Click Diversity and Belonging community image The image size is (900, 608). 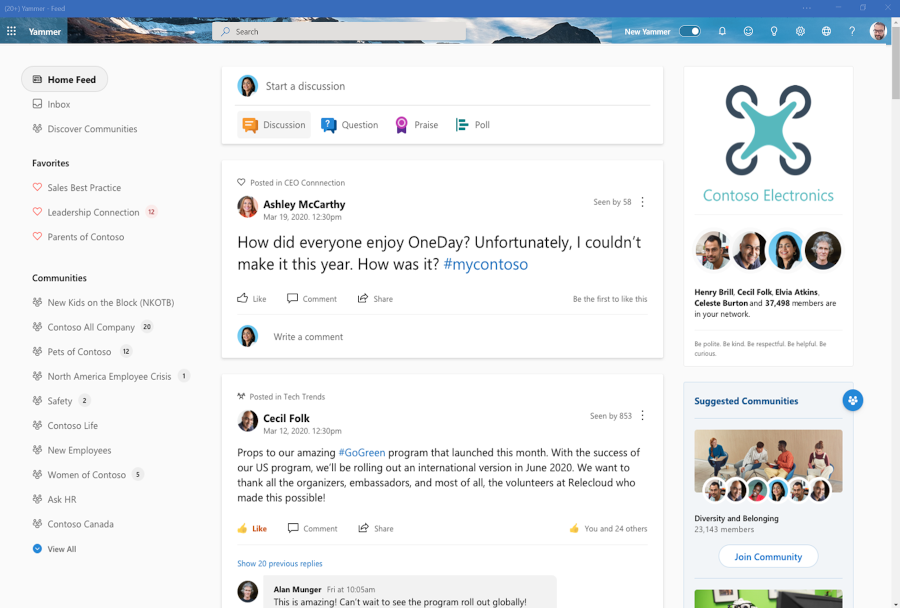768,461
